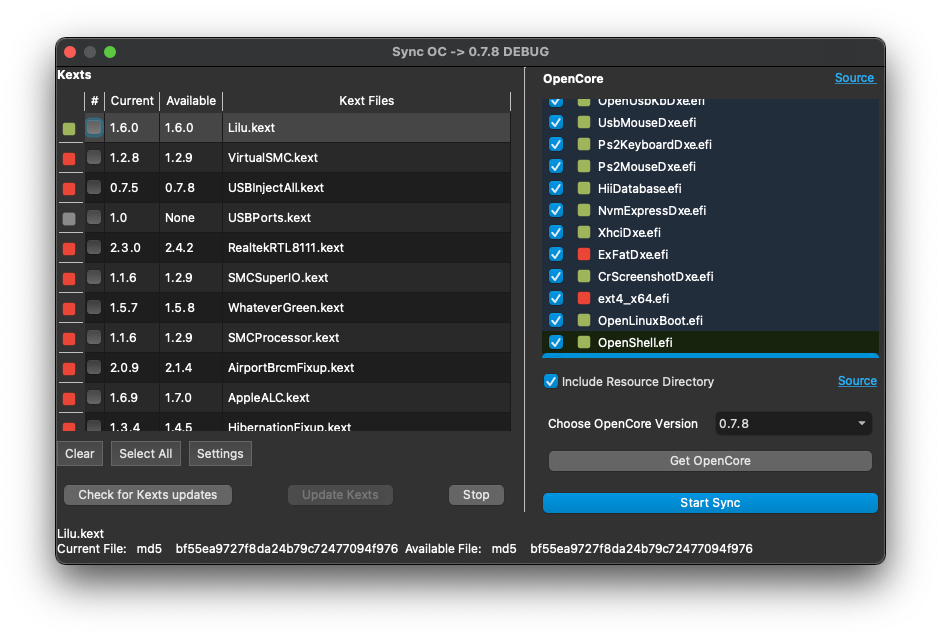Tick the checkbox for WhateverGreen.kext
The height and width of the screenshot is (638, 941).
tap(94, 307)
